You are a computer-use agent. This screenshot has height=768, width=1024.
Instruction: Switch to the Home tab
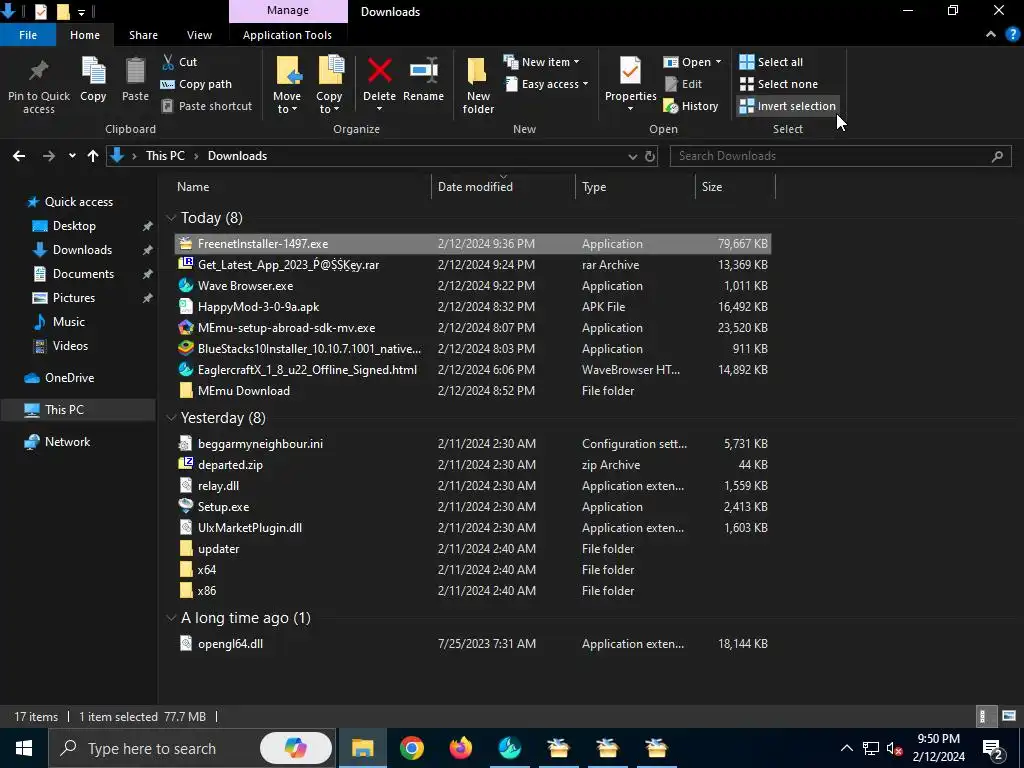pos(85,35)
